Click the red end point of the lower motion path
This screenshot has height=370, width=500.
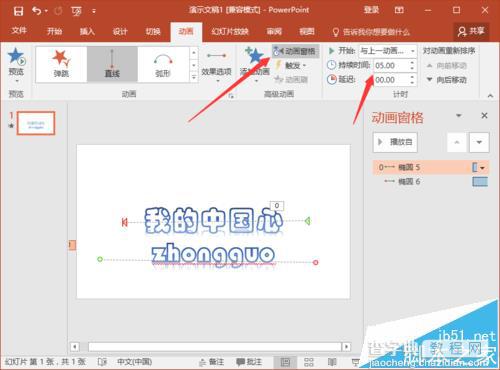pos(315,262)
